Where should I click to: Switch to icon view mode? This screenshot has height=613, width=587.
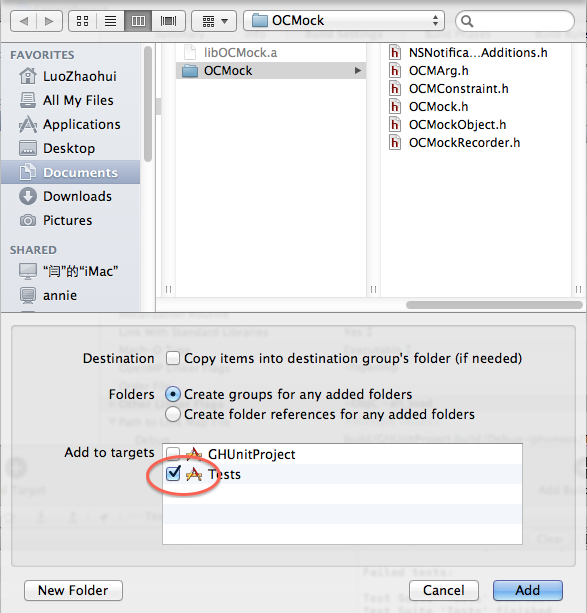pos(83,21)
